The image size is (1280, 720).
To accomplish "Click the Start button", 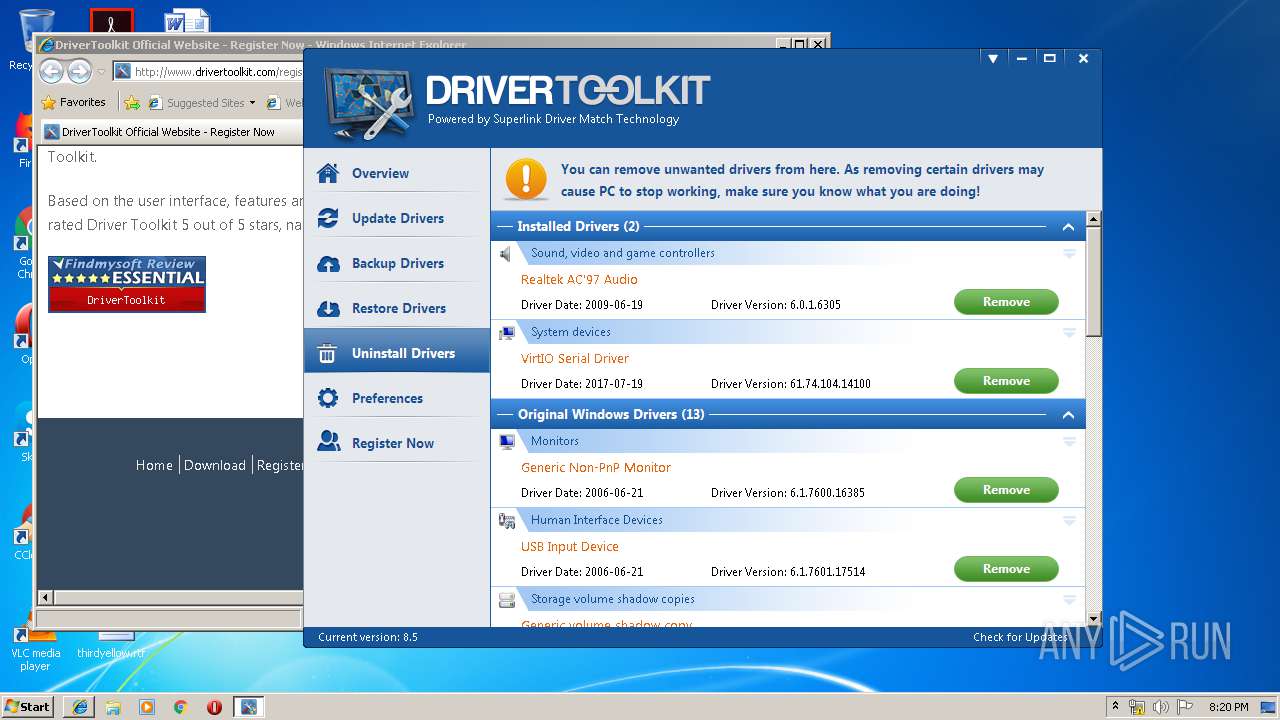I will tap(27, 706).
